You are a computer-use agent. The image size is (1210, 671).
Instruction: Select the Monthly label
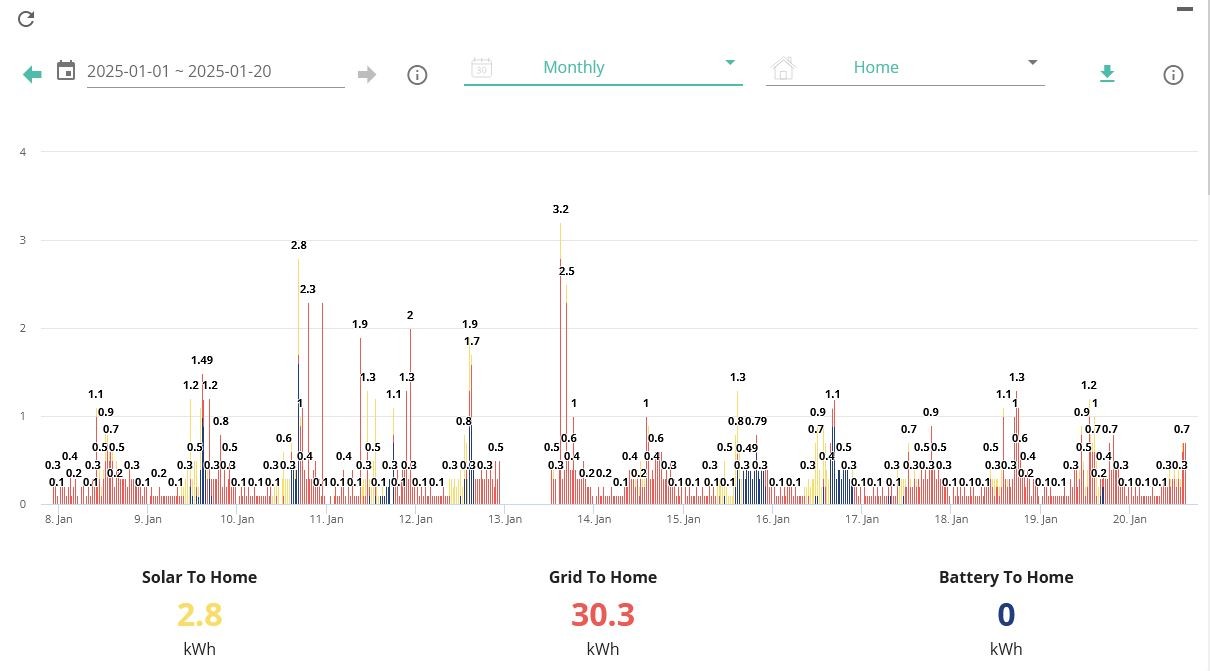tap(574, 67)
